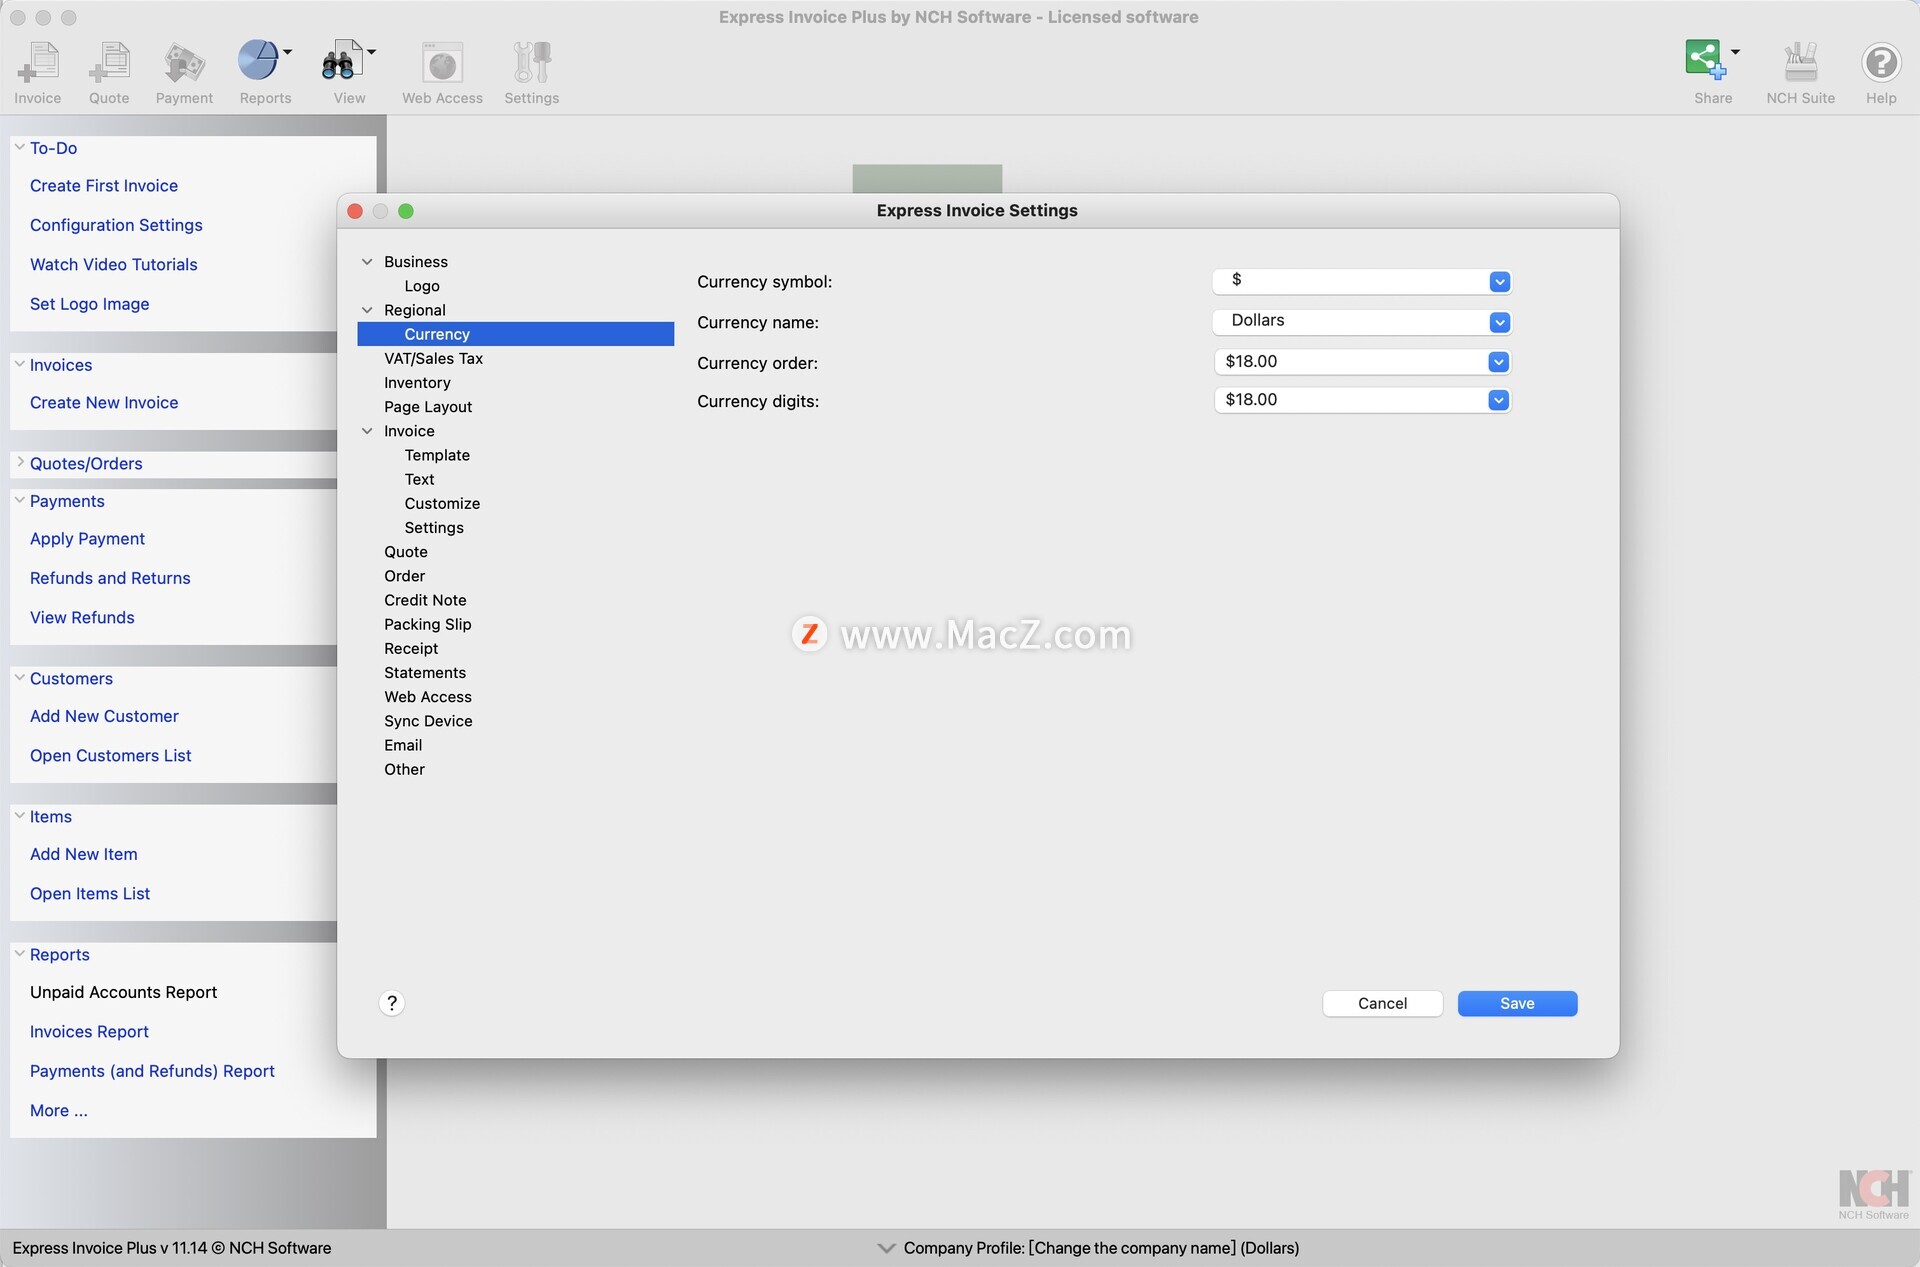Select Quote settings page

(406, 552)
